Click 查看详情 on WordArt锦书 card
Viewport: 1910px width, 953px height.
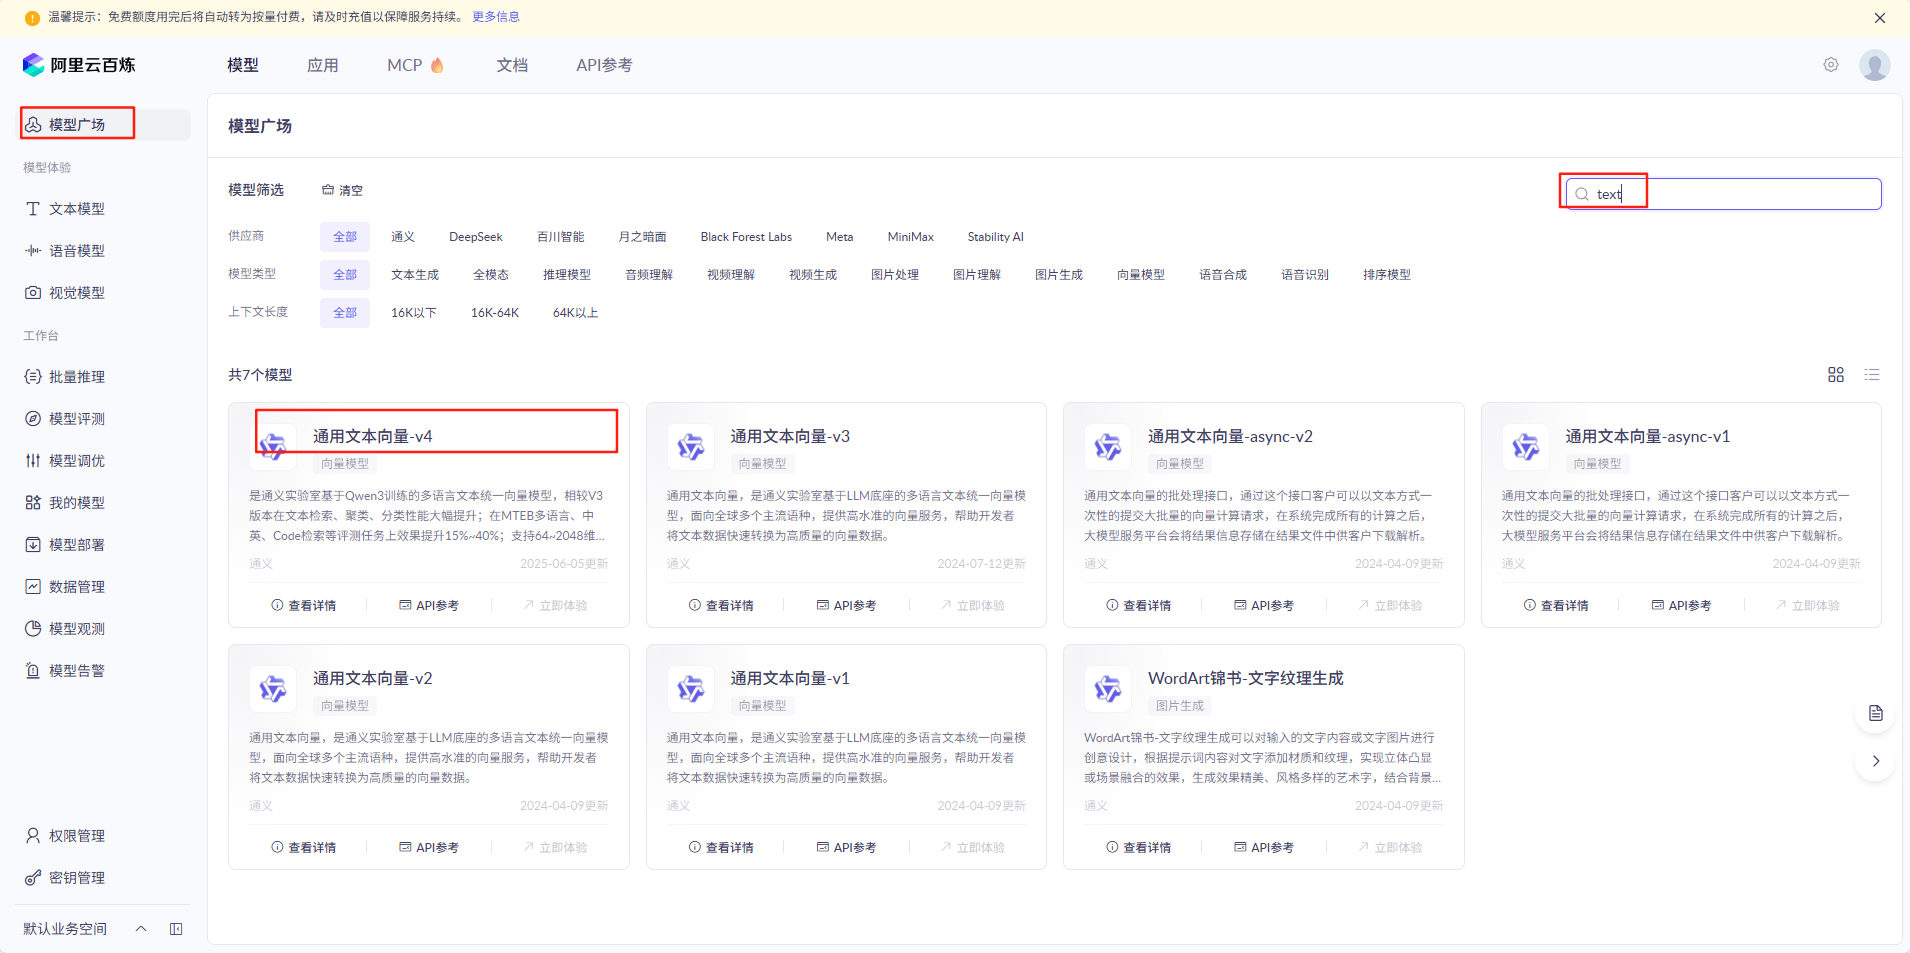pos(1139,848)
